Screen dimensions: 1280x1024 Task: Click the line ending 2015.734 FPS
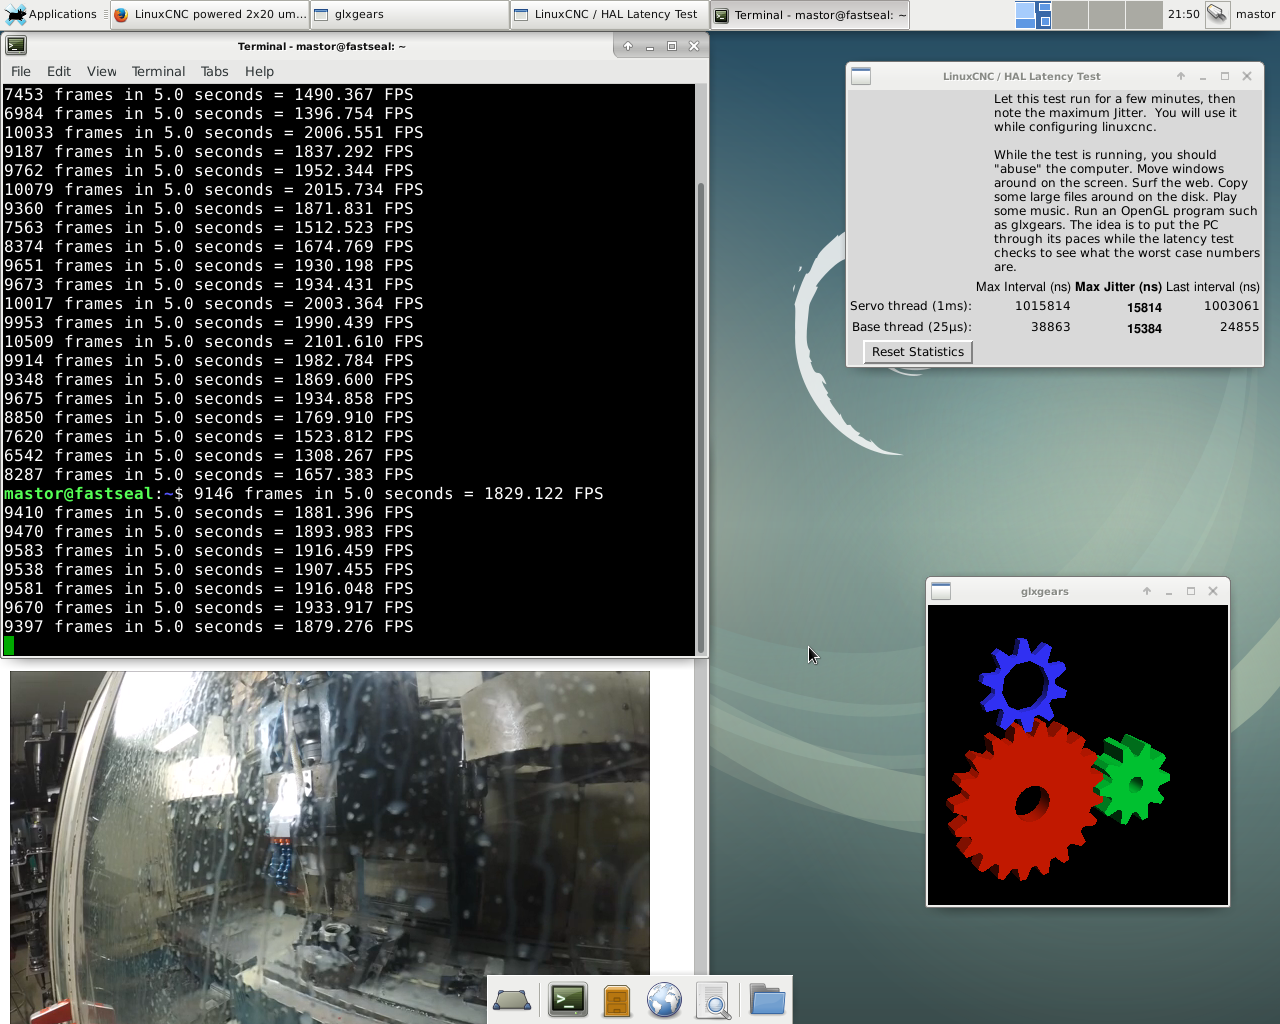[214, 190]
